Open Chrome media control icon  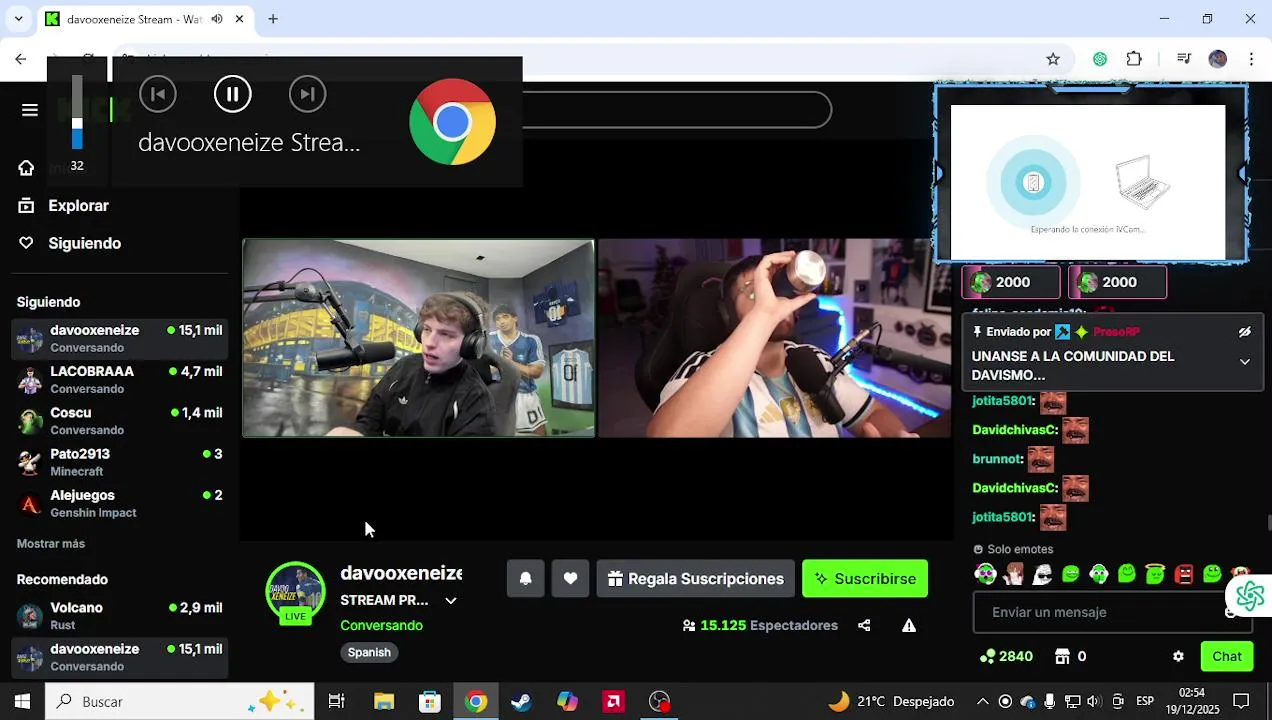[x=1184, y=59]
